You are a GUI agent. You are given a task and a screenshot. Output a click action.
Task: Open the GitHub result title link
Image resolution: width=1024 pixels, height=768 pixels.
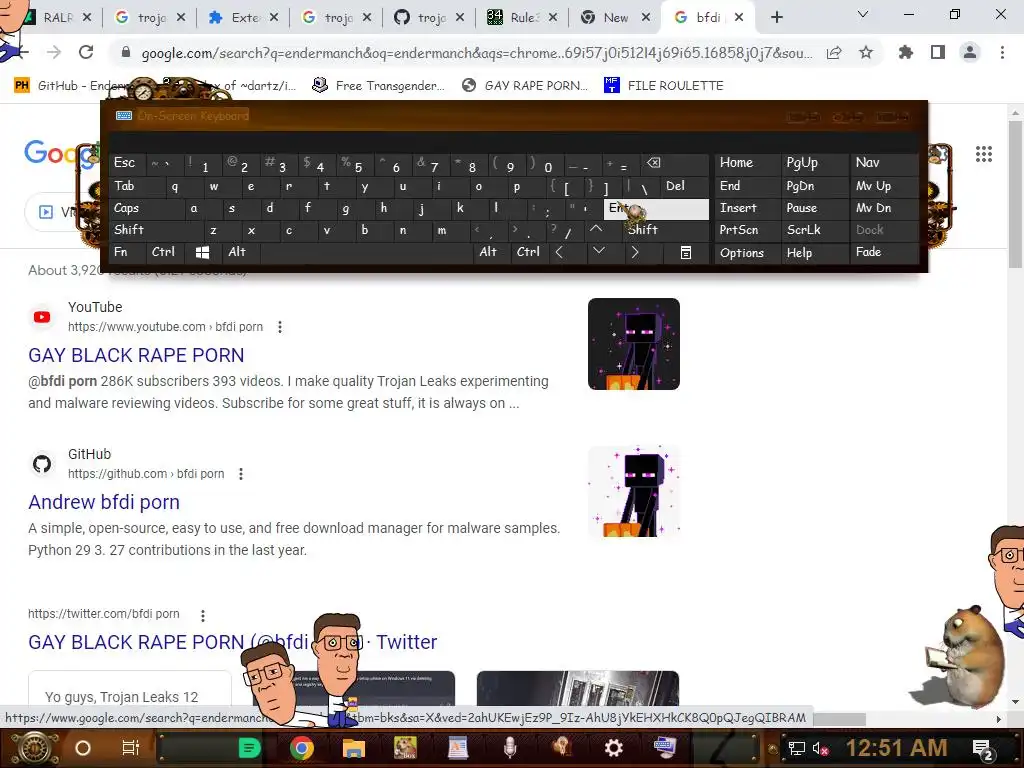pyautogui.click(x=104, y=502)
